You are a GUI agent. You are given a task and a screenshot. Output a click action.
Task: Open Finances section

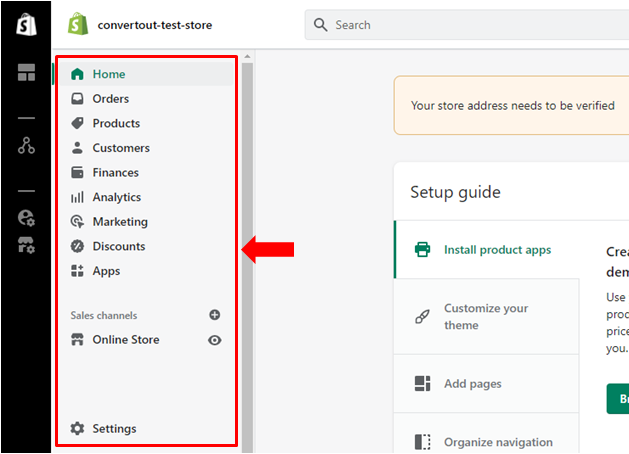(x=146, y=172)
